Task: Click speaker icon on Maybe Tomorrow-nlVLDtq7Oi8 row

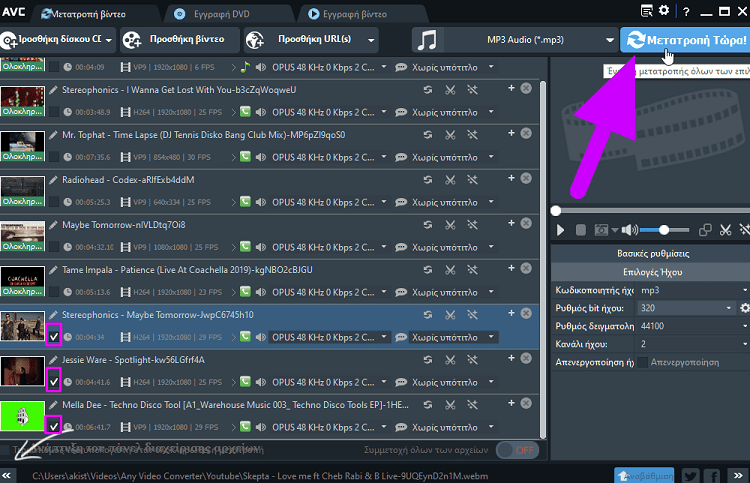Action: point(261,247)
